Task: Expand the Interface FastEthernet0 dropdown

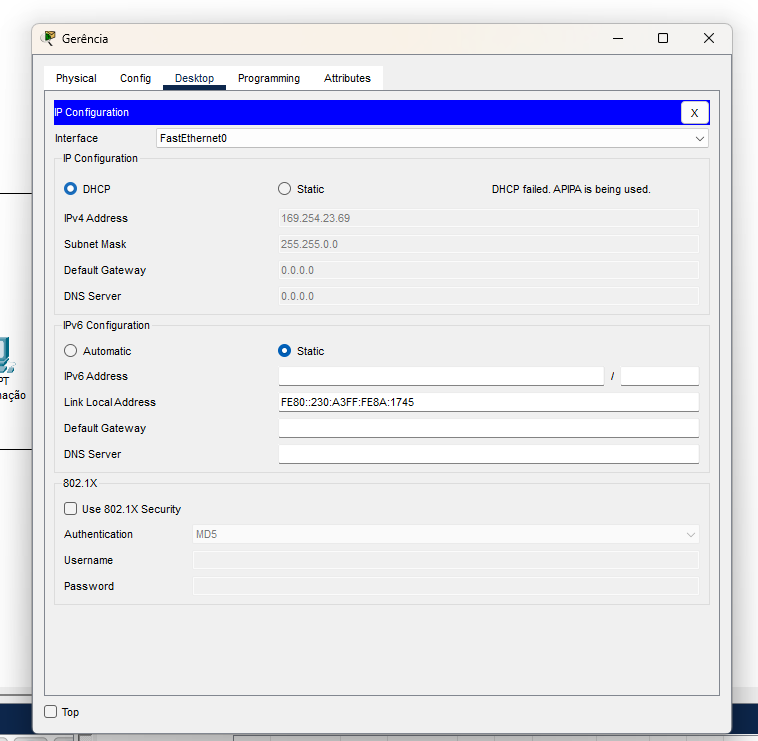Action: (432, 138)
